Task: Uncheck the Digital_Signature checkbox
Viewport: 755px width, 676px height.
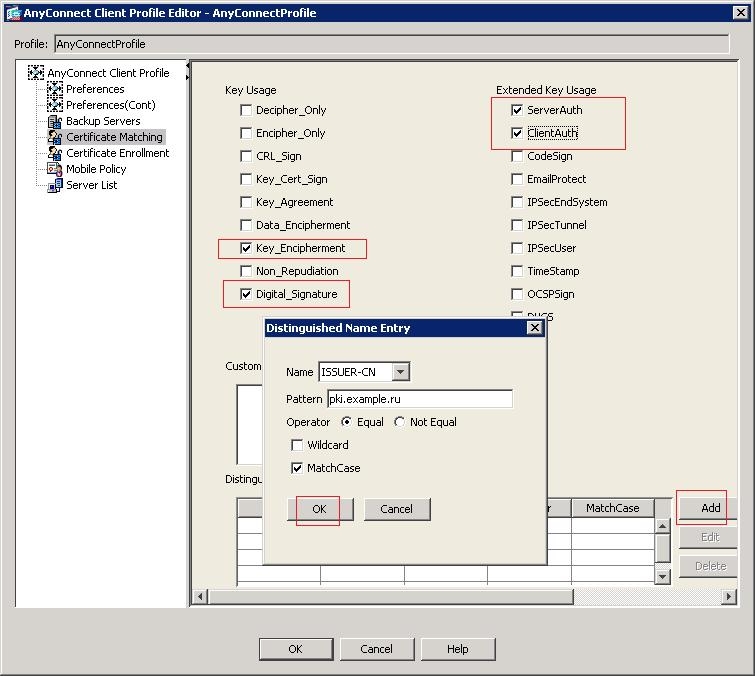Action: [x=246, y=294]
